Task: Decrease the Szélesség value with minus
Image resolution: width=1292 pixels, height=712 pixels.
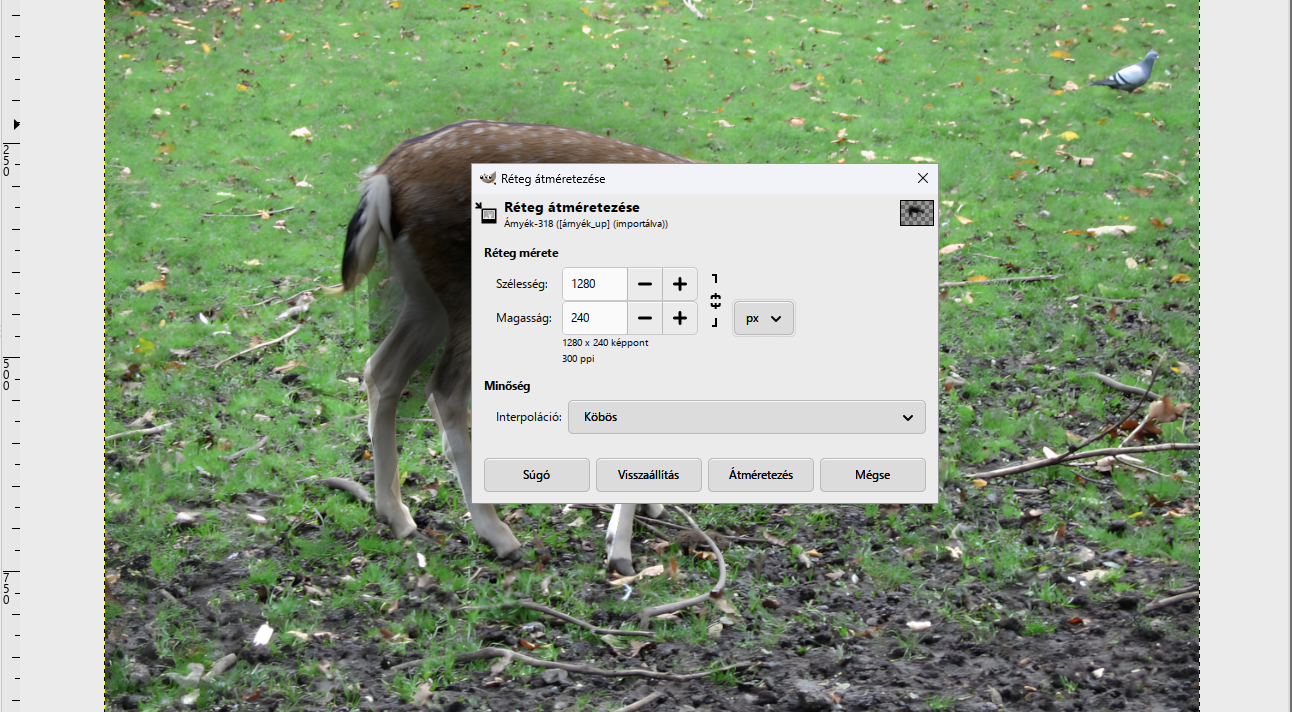Action: click(x=645, y=284)
